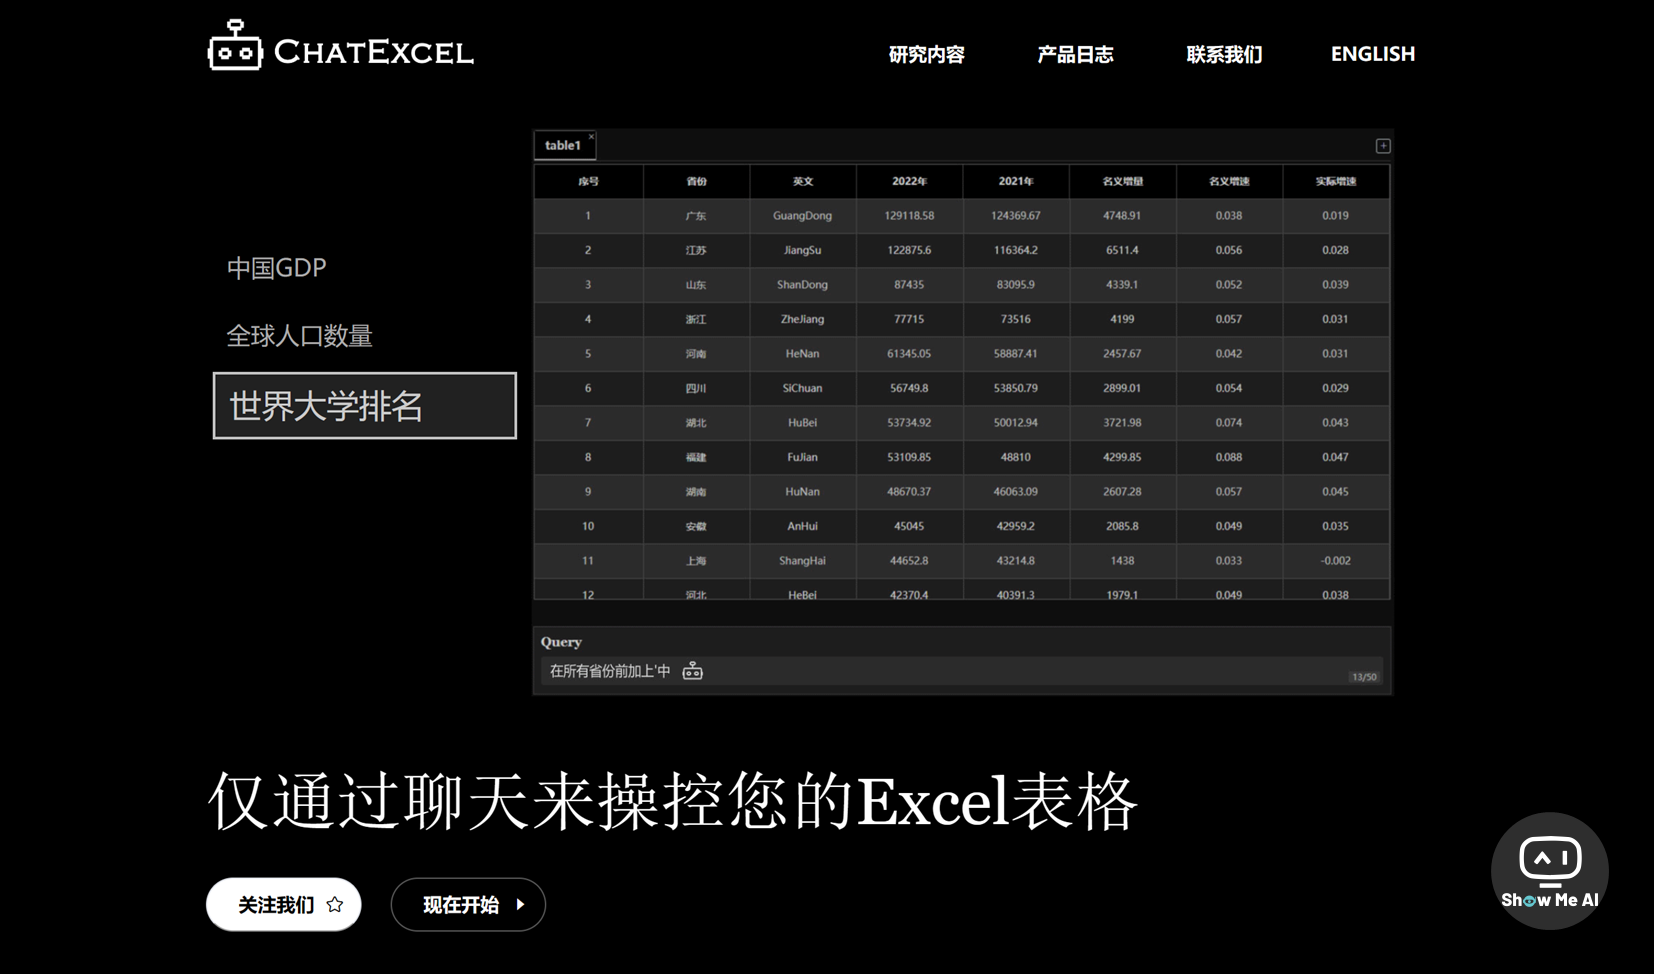The width and height of the screenshot is (1654, 974).
Task: Click the 61345.05 value cell
Action: 909,354
